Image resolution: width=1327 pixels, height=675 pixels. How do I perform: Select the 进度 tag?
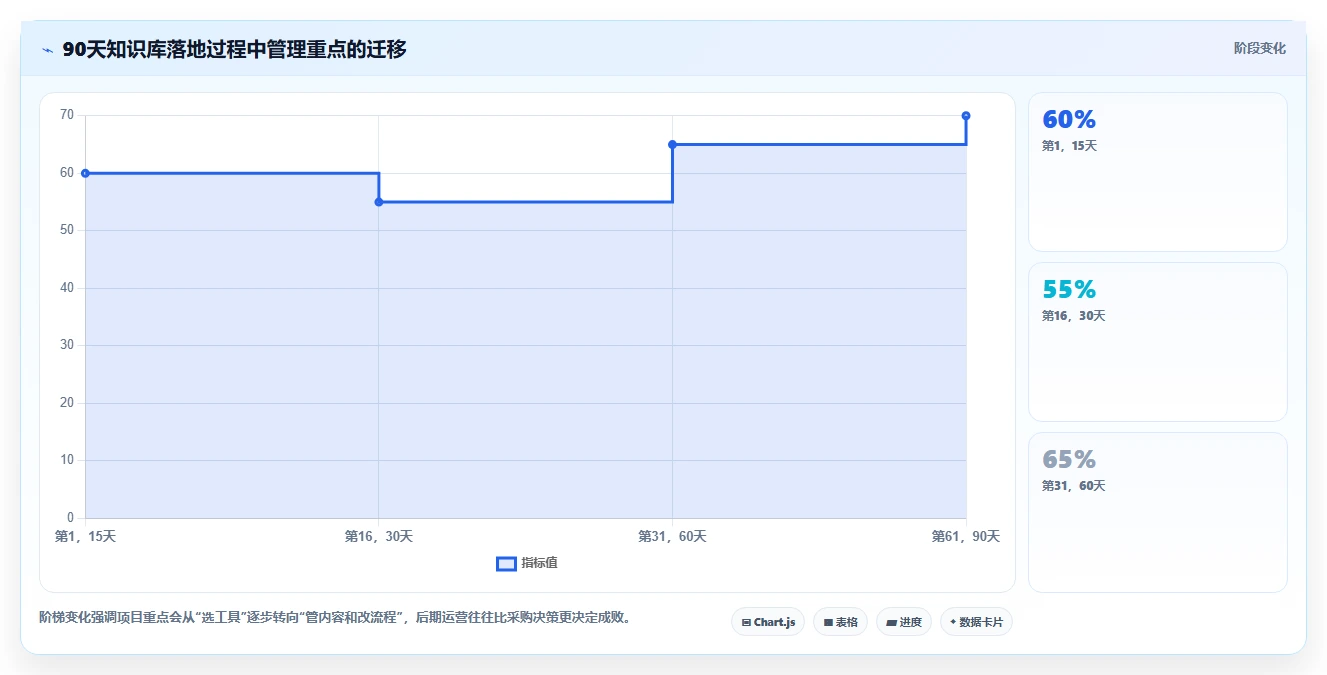tap(904, 622)
